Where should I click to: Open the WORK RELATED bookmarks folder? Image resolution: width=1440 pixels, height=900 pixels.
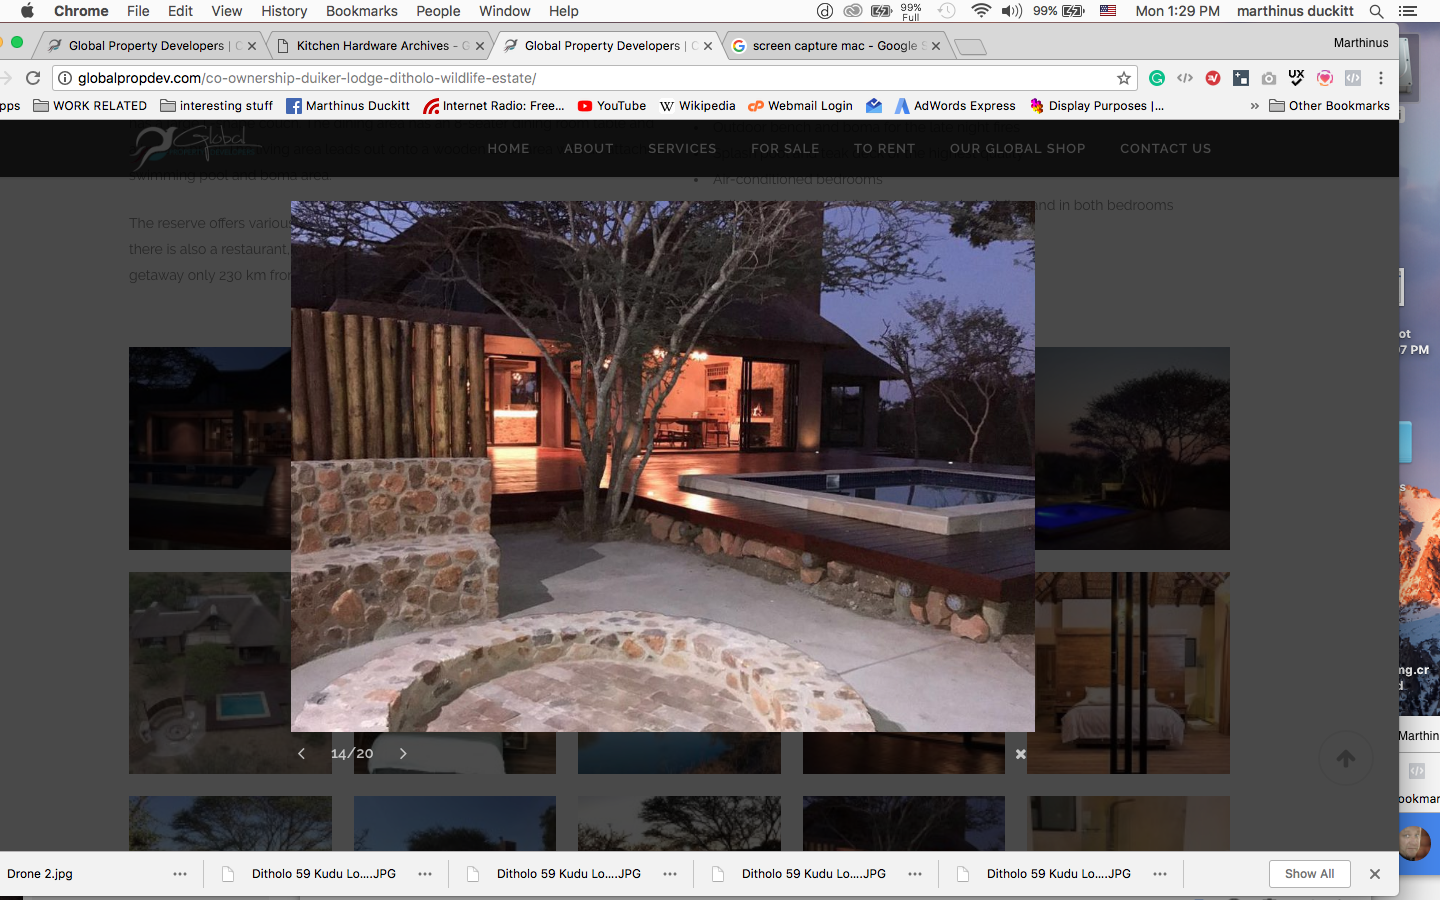point(90,106)
